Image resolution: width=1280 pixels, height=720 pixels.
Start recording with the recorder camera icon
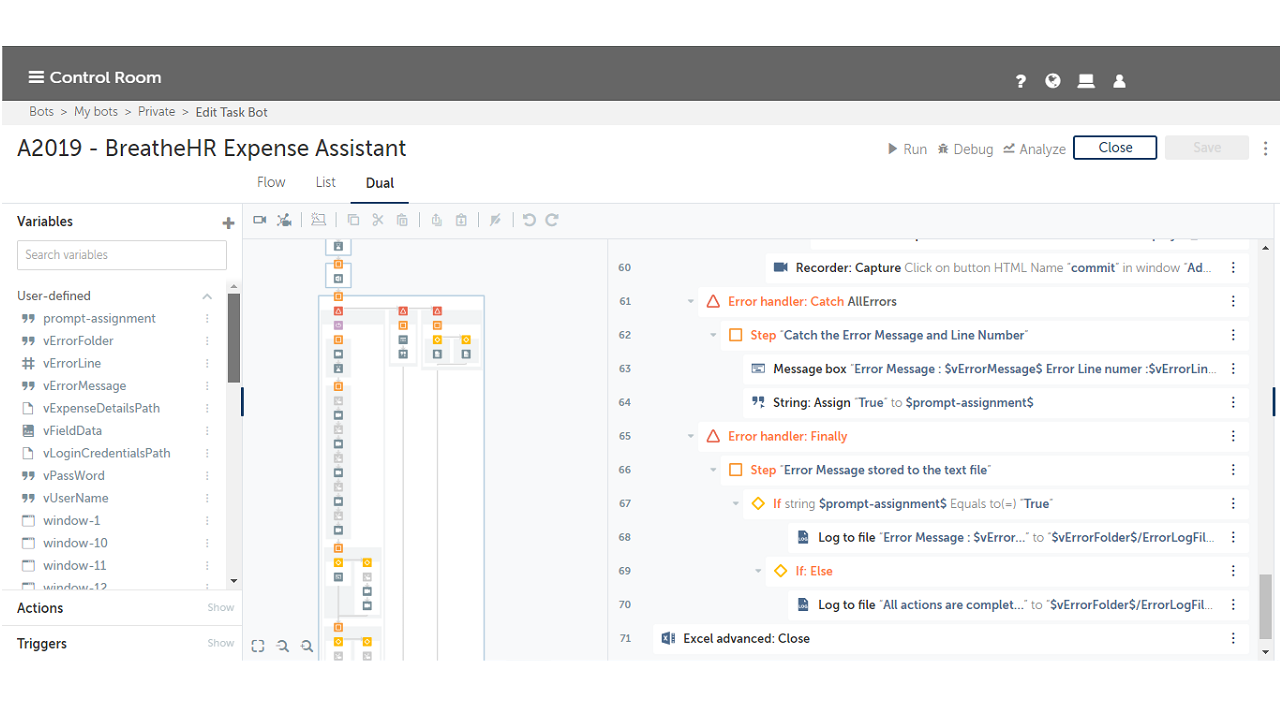260,220
